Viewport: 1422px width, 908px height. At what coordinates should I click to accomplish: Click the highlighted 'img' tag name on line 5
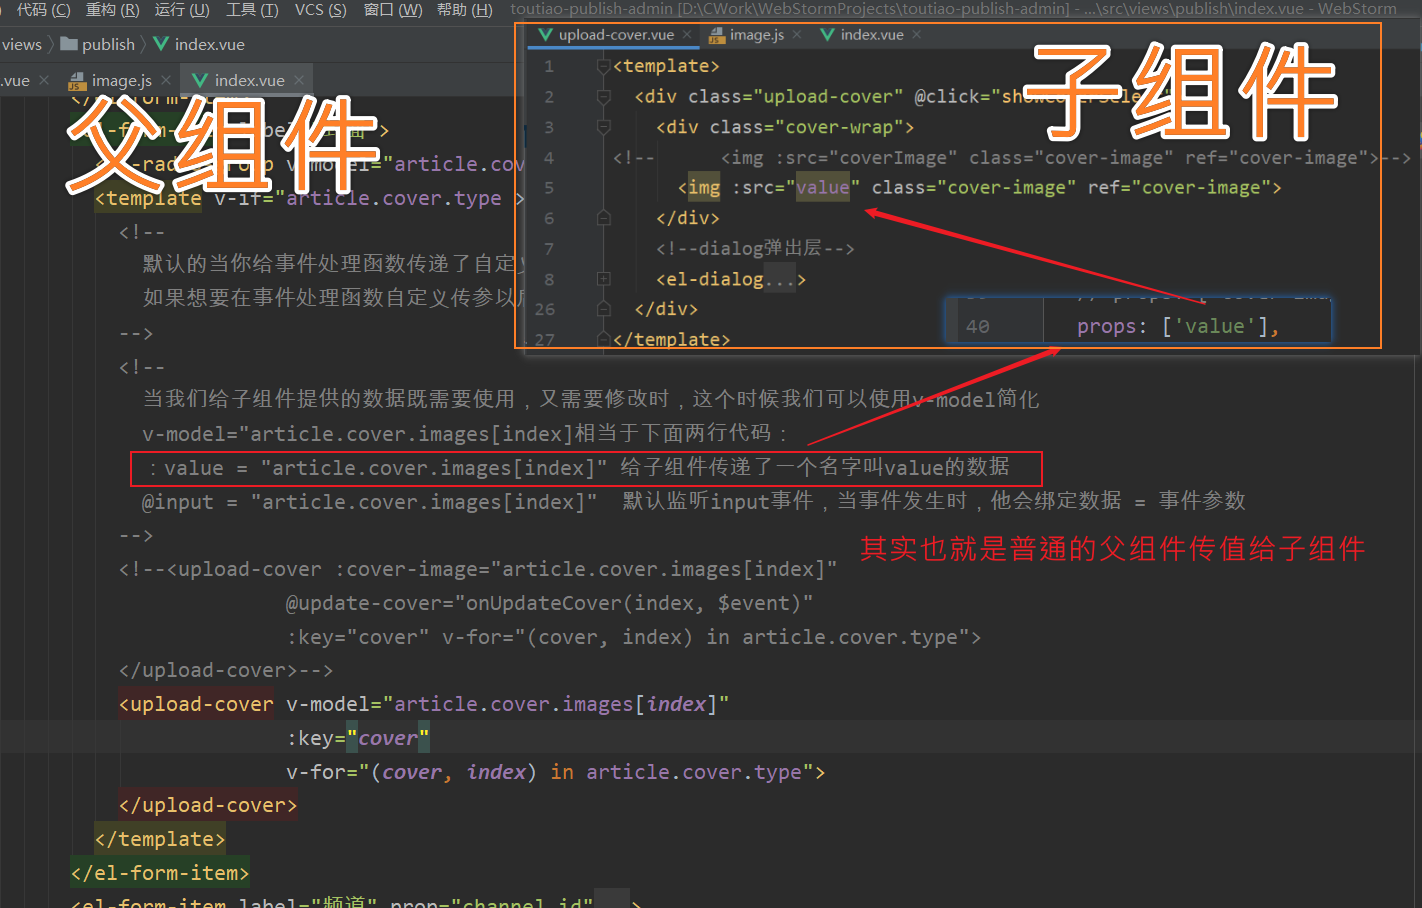point(704,188)
